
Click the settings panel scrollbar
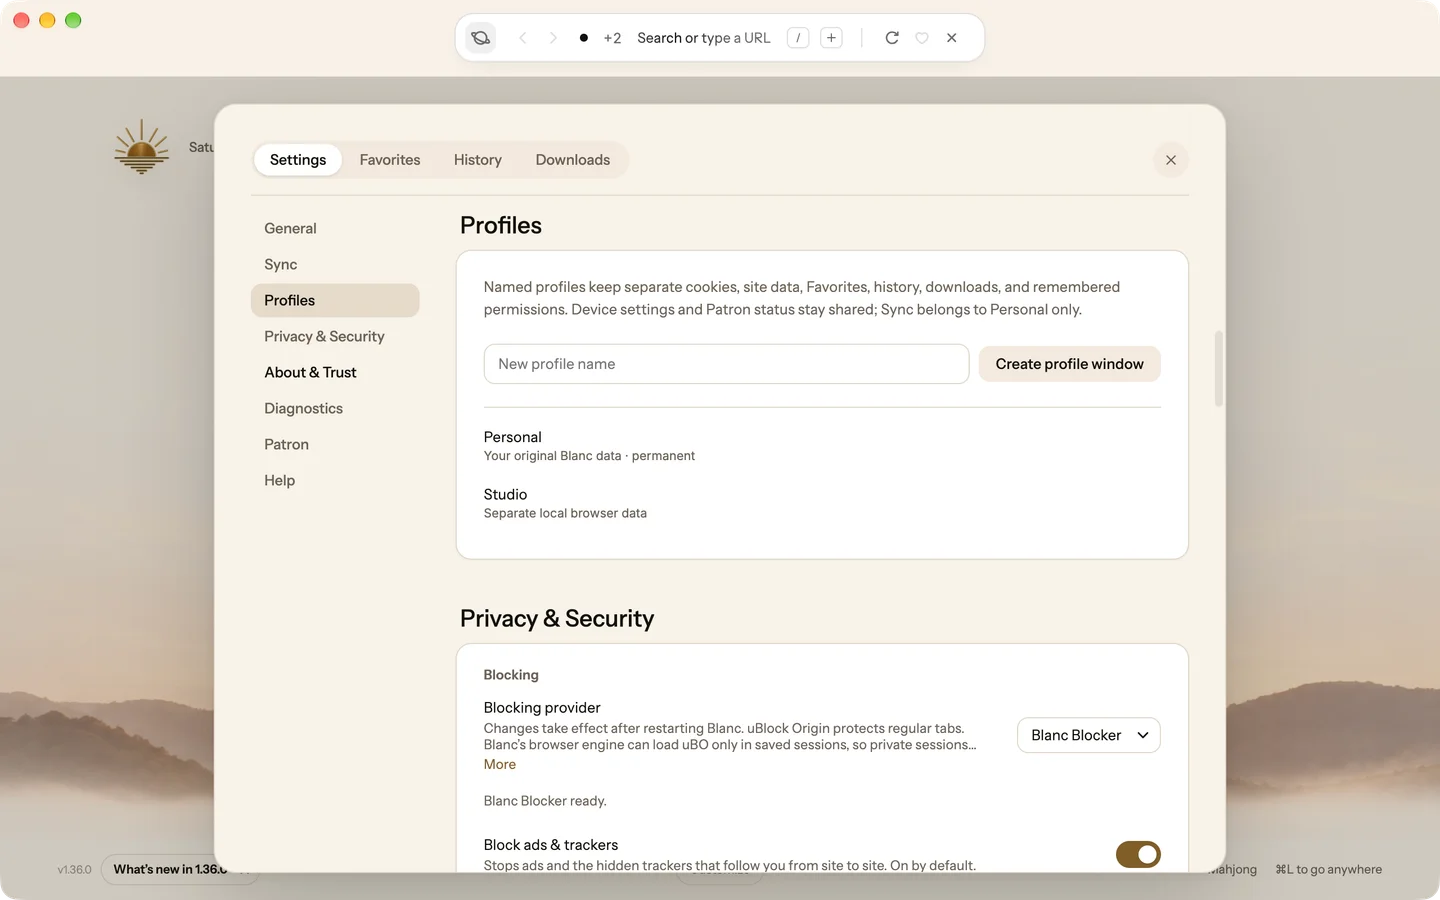1218,368
